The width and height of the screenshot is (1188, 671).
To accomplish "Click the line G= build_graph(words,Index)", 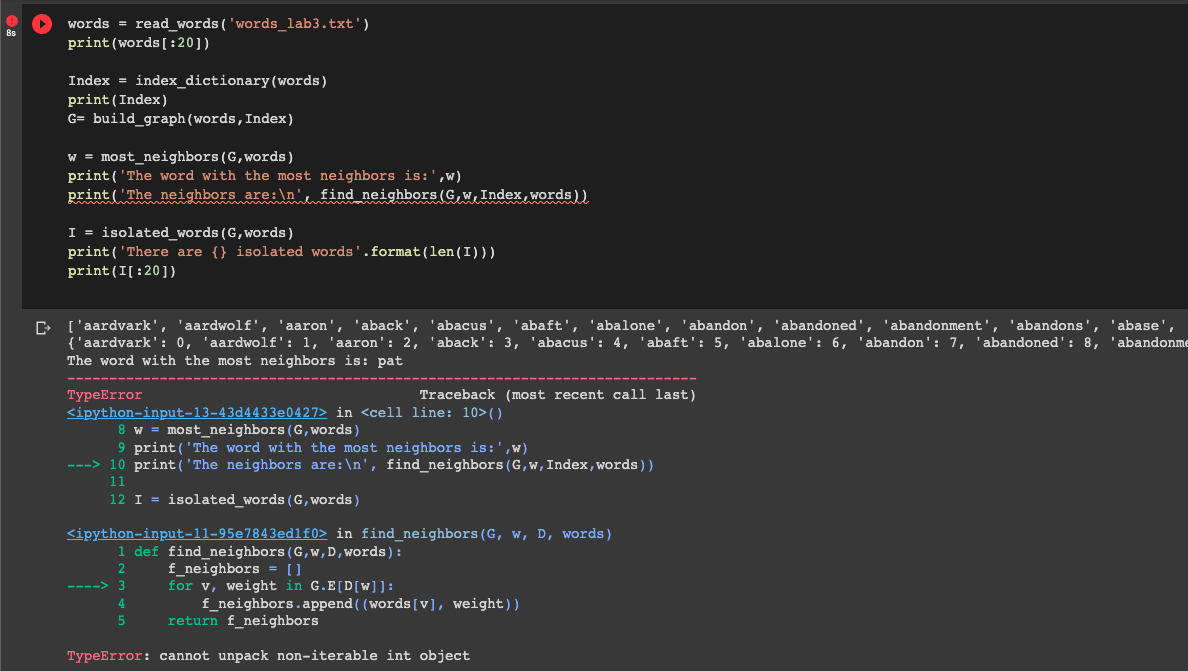I will 180,118.
